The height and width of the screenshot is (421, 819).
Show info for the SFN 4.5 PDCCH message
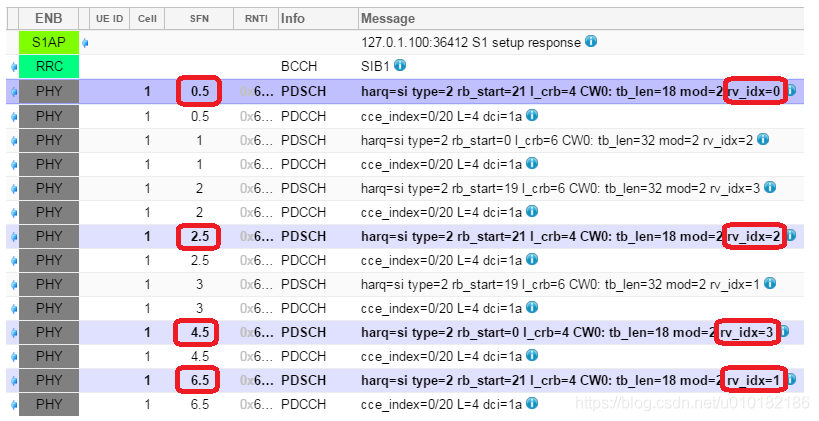coord(532,355)
